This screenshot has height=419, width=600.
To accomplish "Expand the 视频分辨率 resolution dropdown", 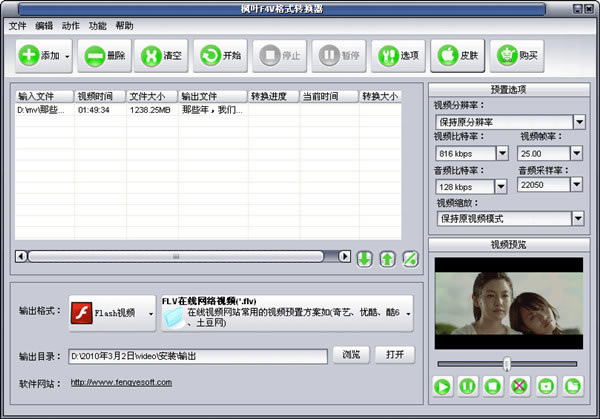I will [x=578, y=122].
